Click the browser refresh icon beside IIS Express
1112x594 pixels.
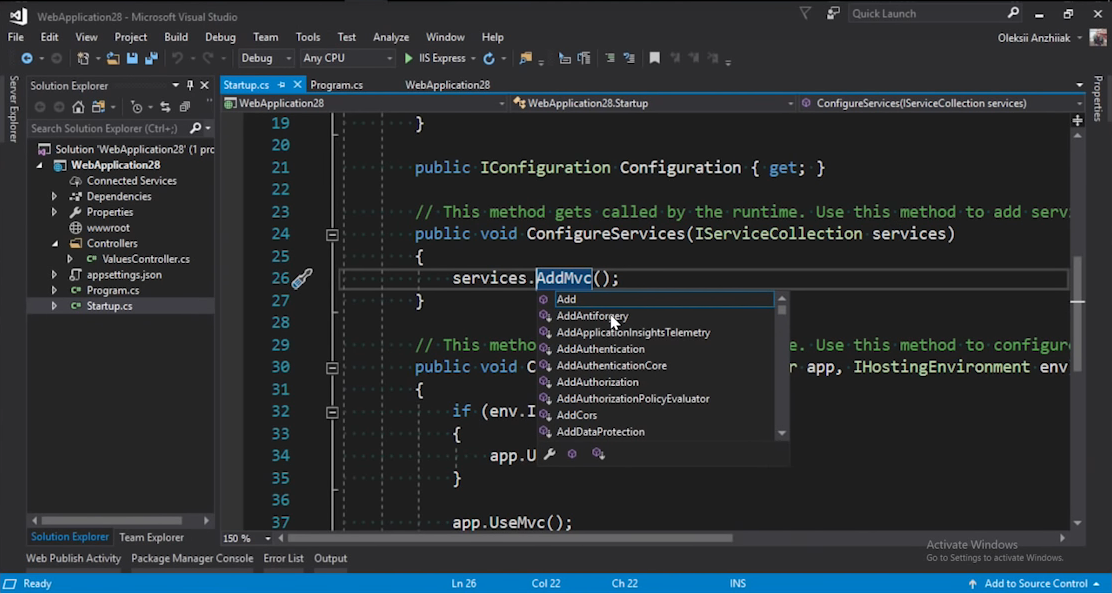pos(489,58)
